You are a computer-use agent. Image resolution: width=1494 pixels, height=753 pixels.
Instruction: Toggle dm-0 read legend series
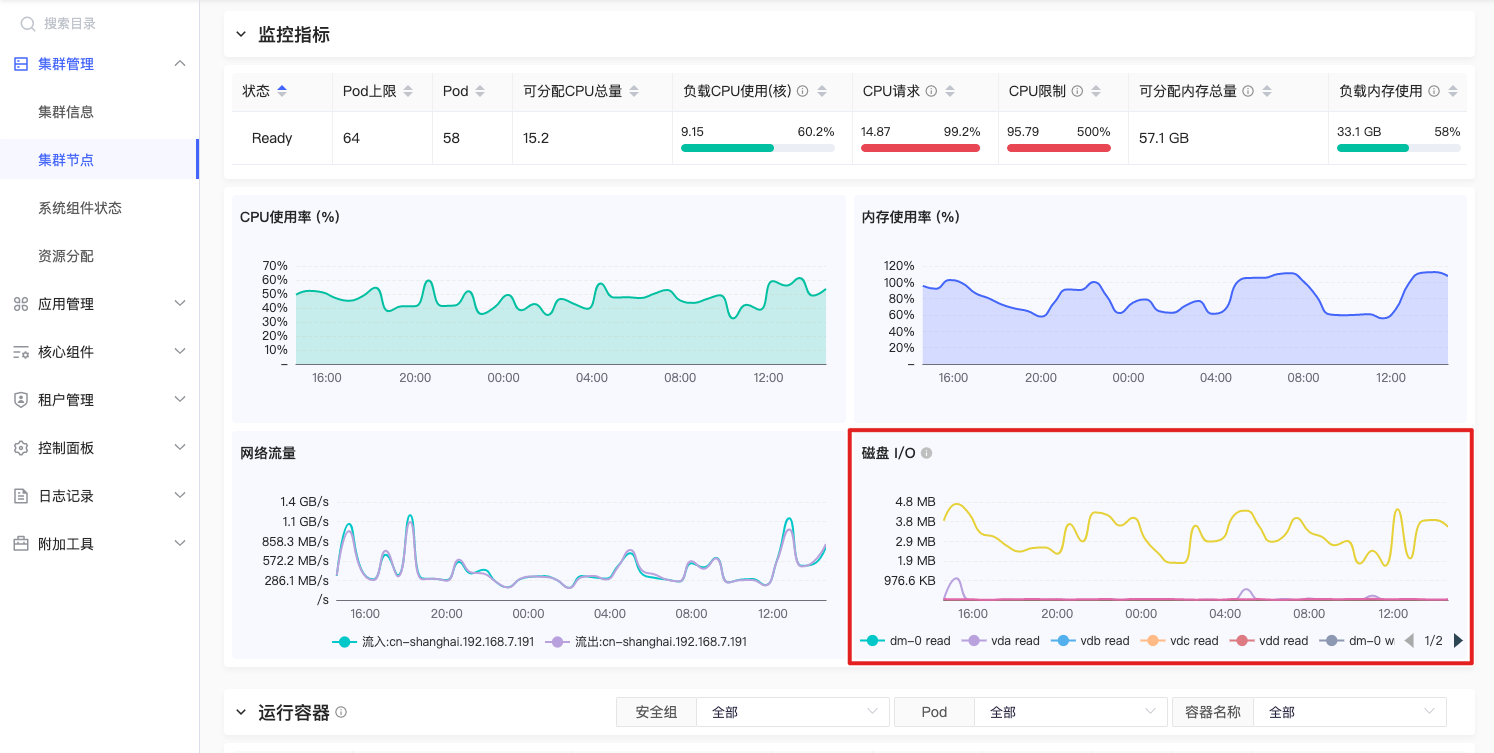click(x=905, y=640)
